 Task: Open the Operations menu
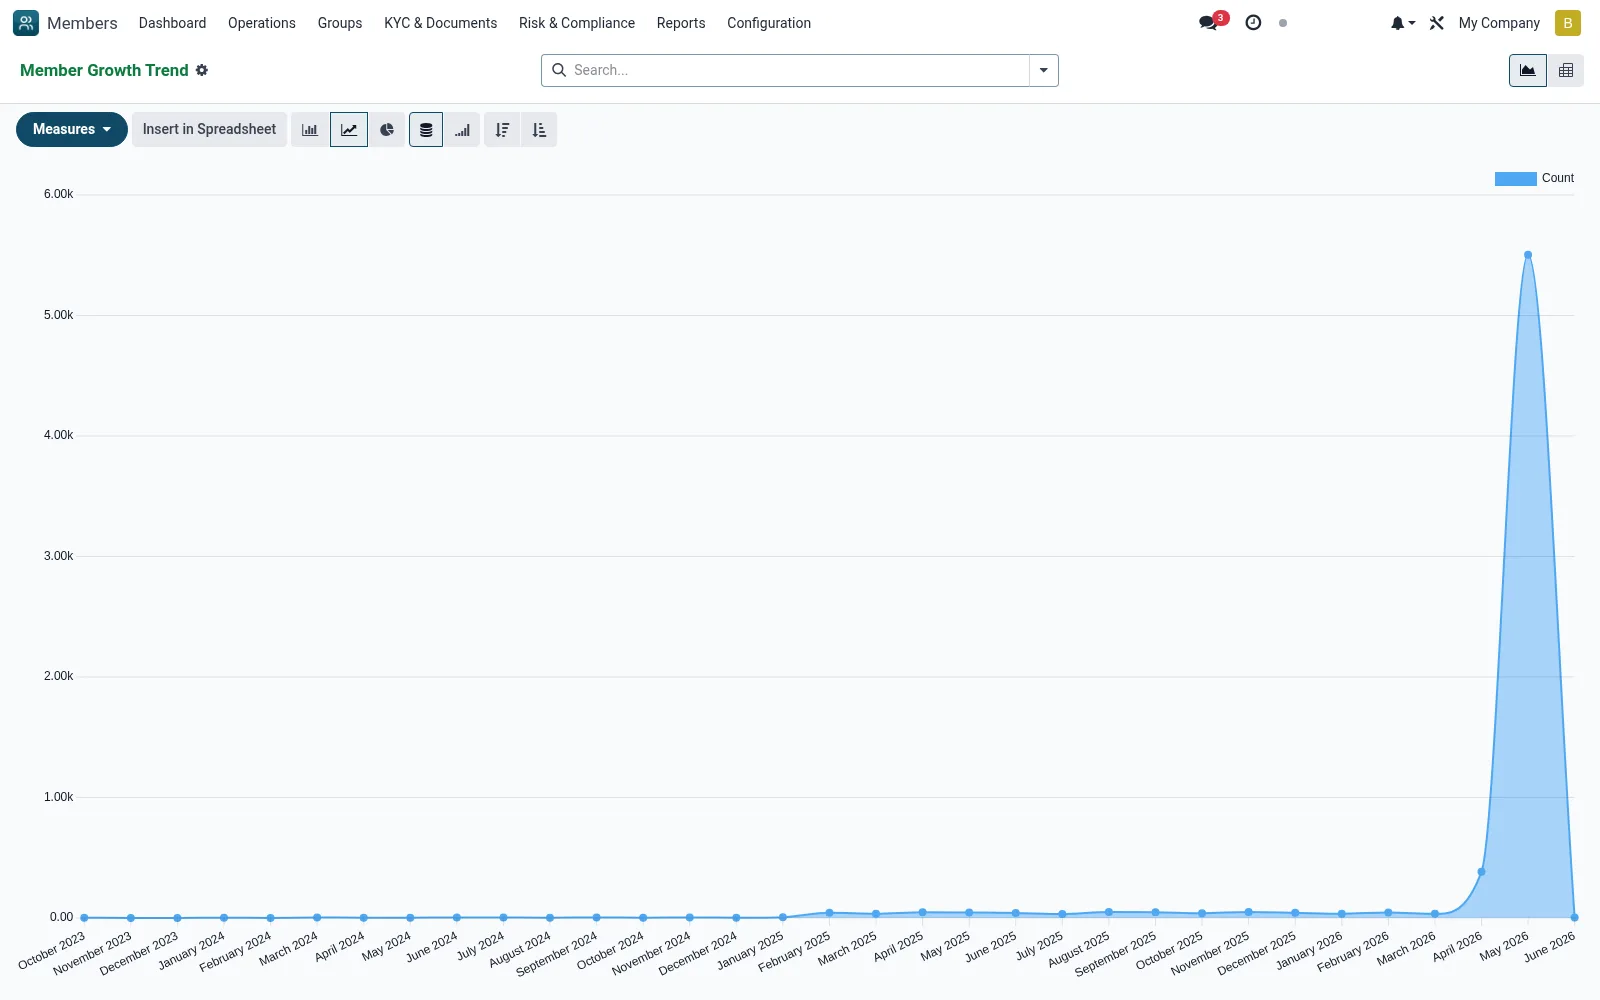click(x=262, y=23)
